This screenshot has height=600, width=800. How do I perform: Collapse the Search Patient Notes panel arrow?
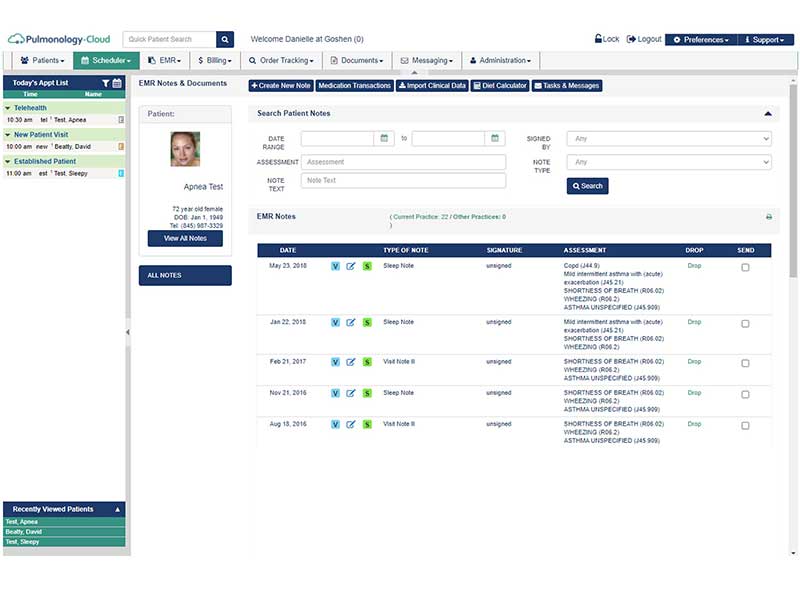pos(768,113)
